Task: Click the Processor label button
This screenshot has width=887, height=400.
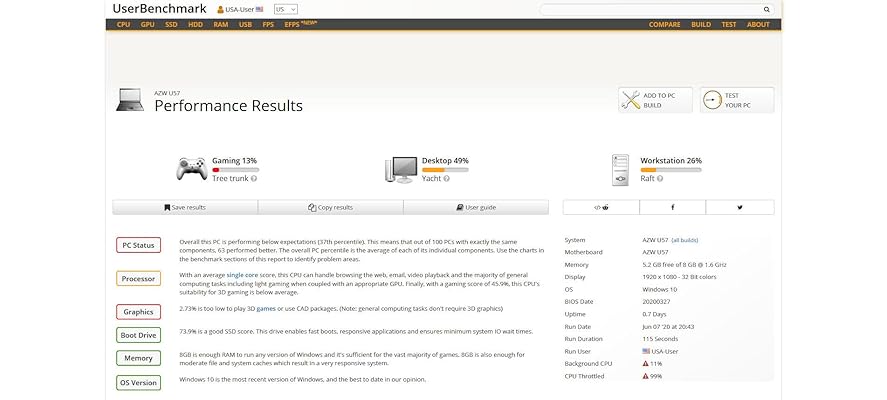Action: (x=139, y=279)
